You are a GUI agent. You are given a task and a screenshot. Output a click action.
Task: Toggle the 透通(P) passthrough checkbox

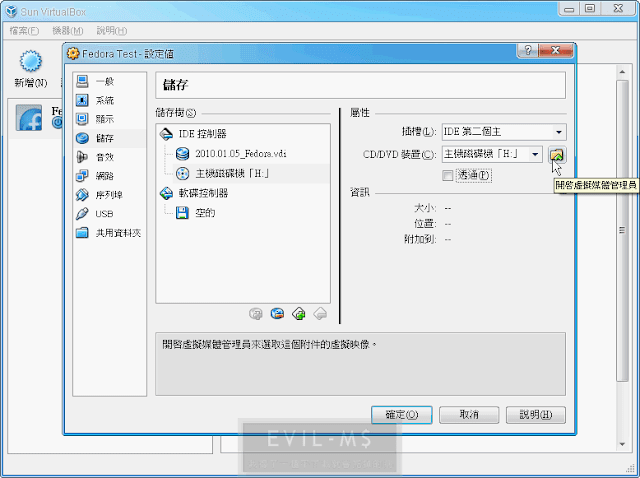click(x=447, y=176)
